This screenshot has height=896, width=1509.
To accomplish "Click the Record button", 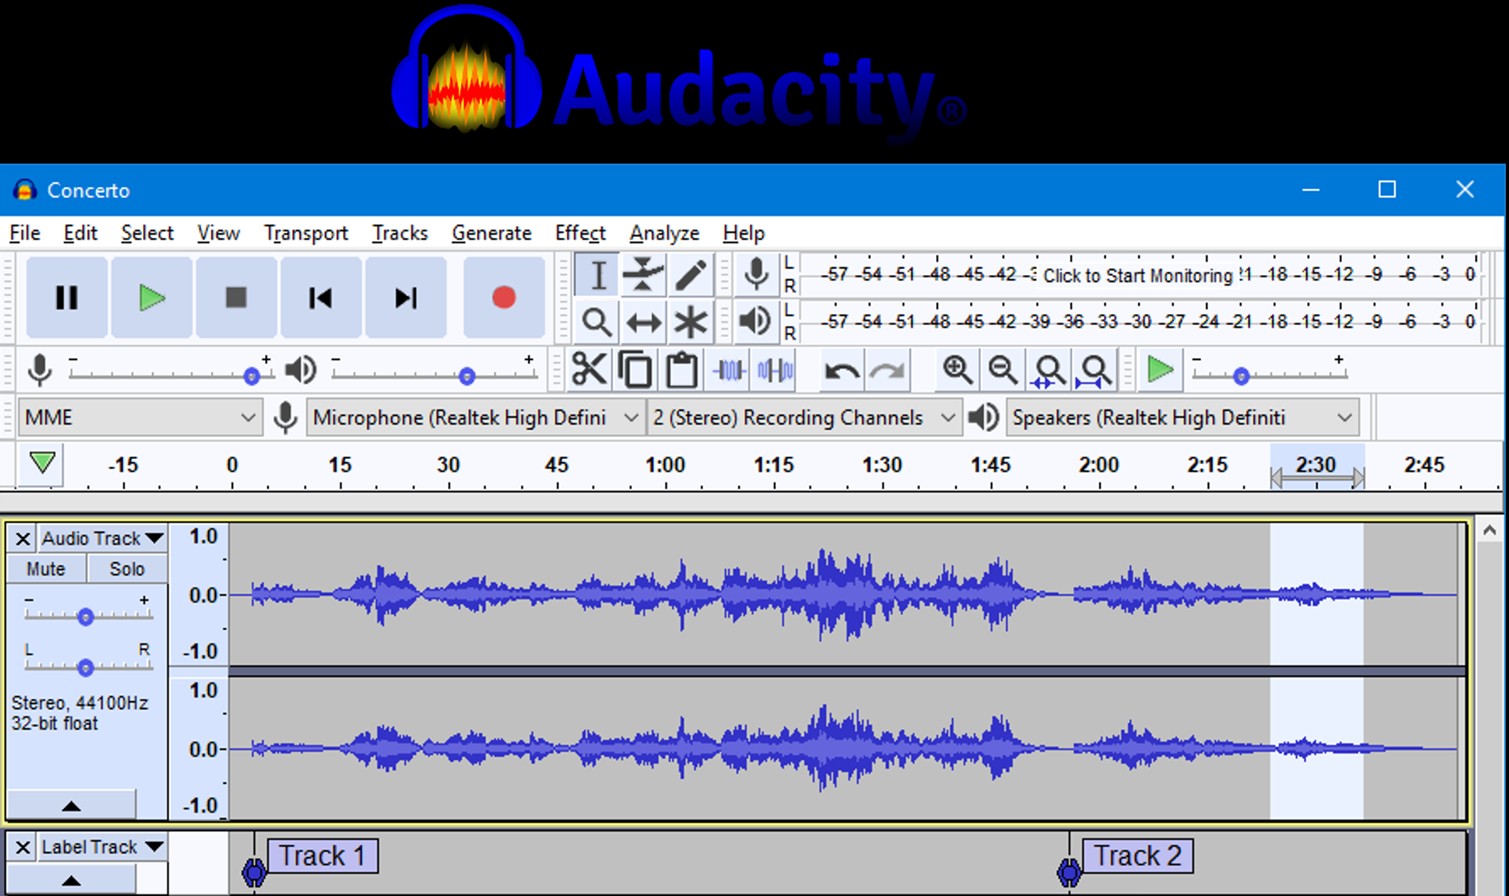I will (504, 298).
